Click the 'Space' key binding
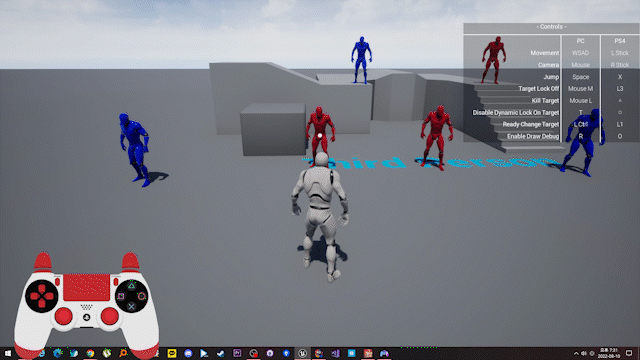640x360 pixels. (x=580, y=77)
